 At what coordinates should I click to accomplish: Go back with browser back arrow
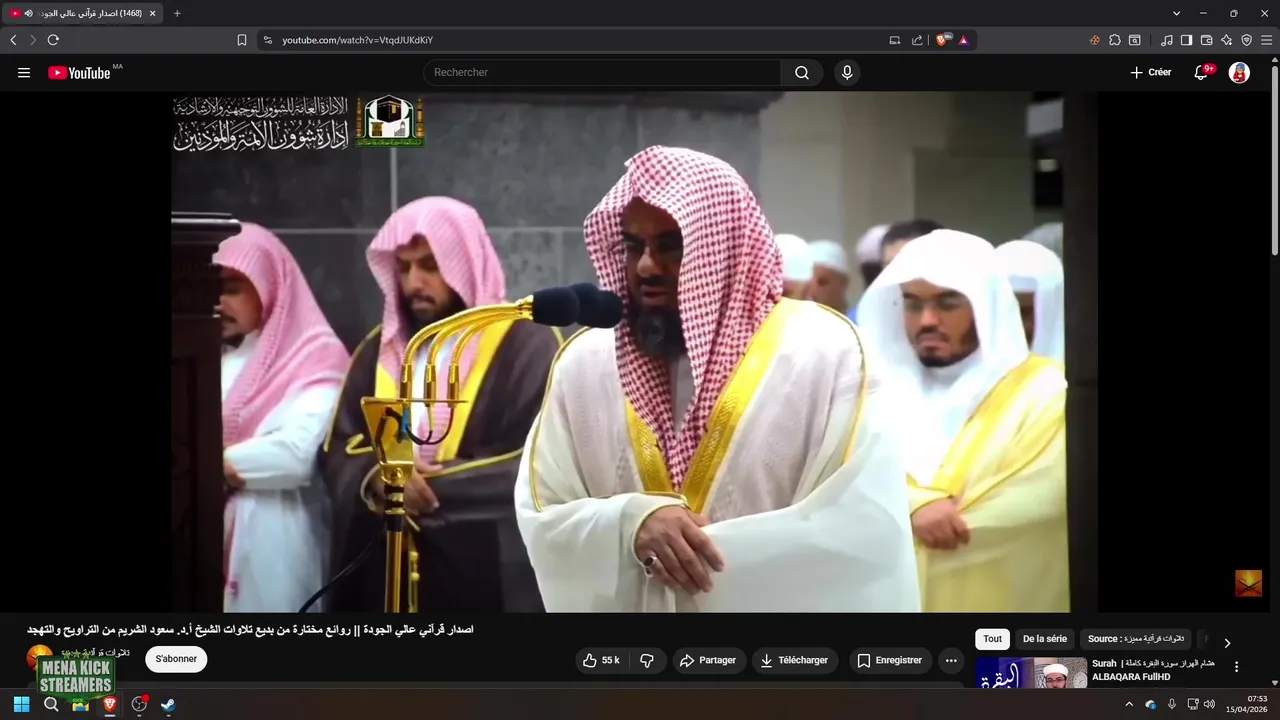pos(13,40)
